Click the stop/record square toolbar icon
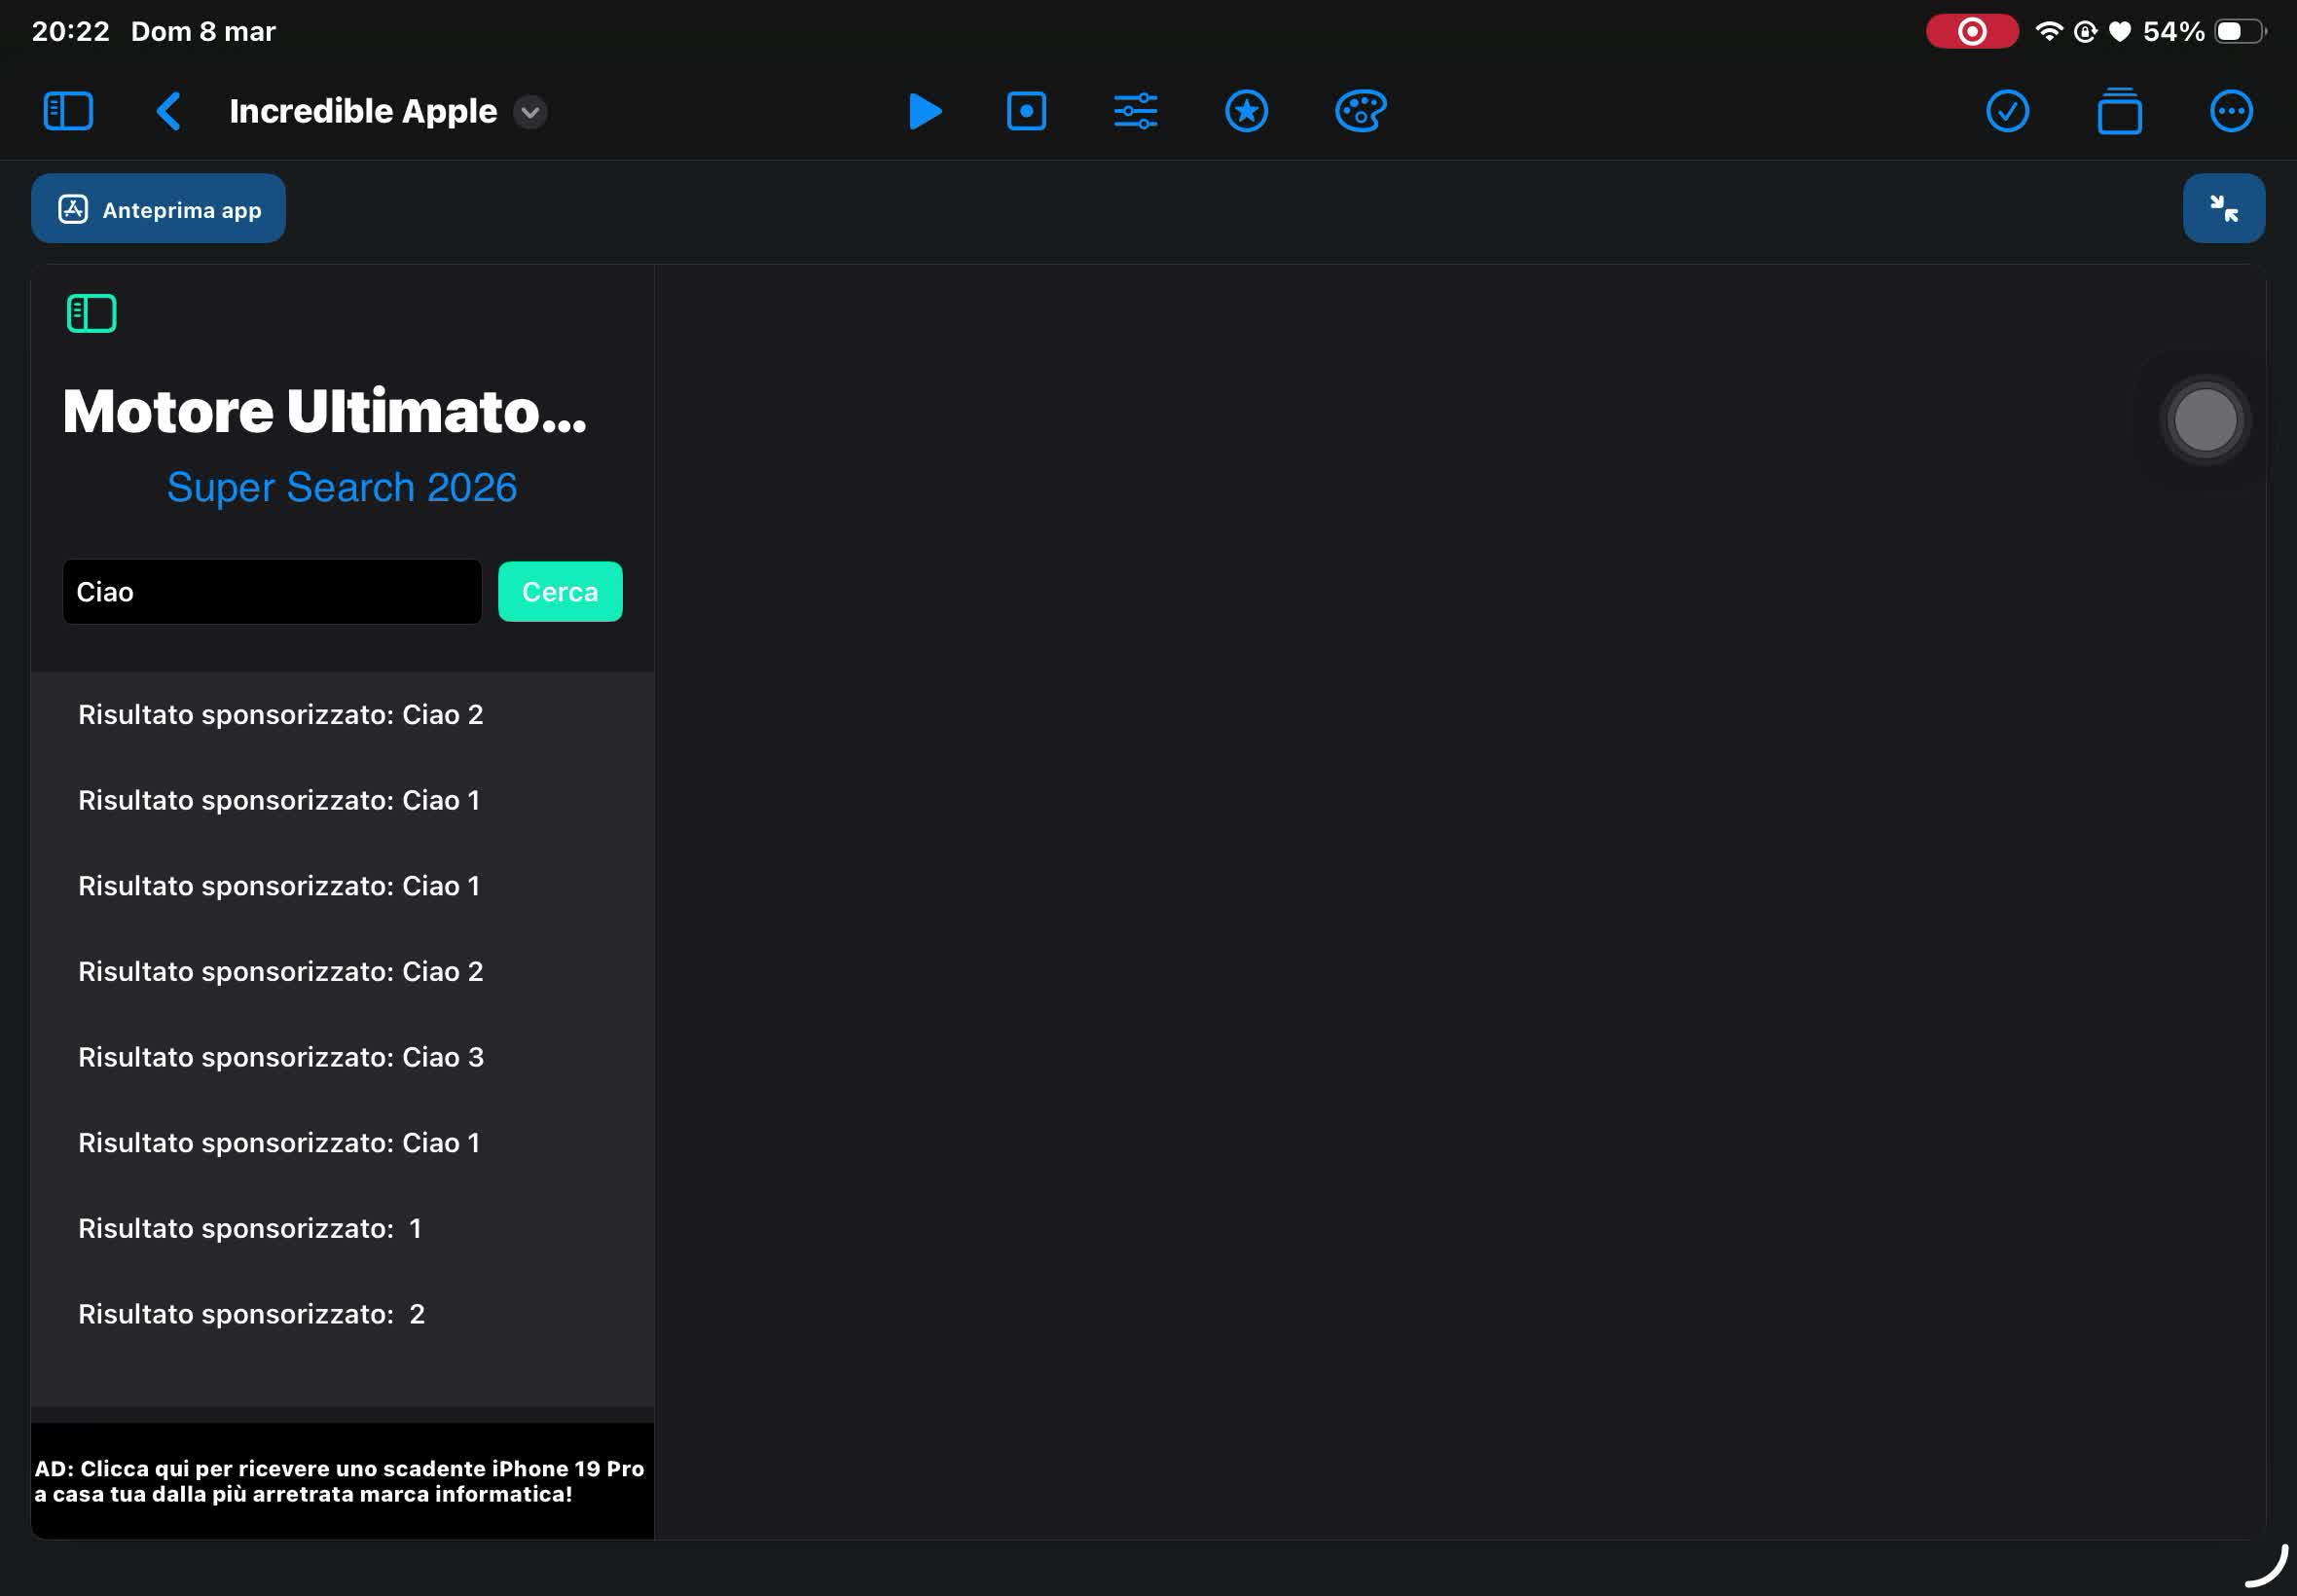Image resolution: width=2297 pixels, height=1596 pixels. [1026, 111]
